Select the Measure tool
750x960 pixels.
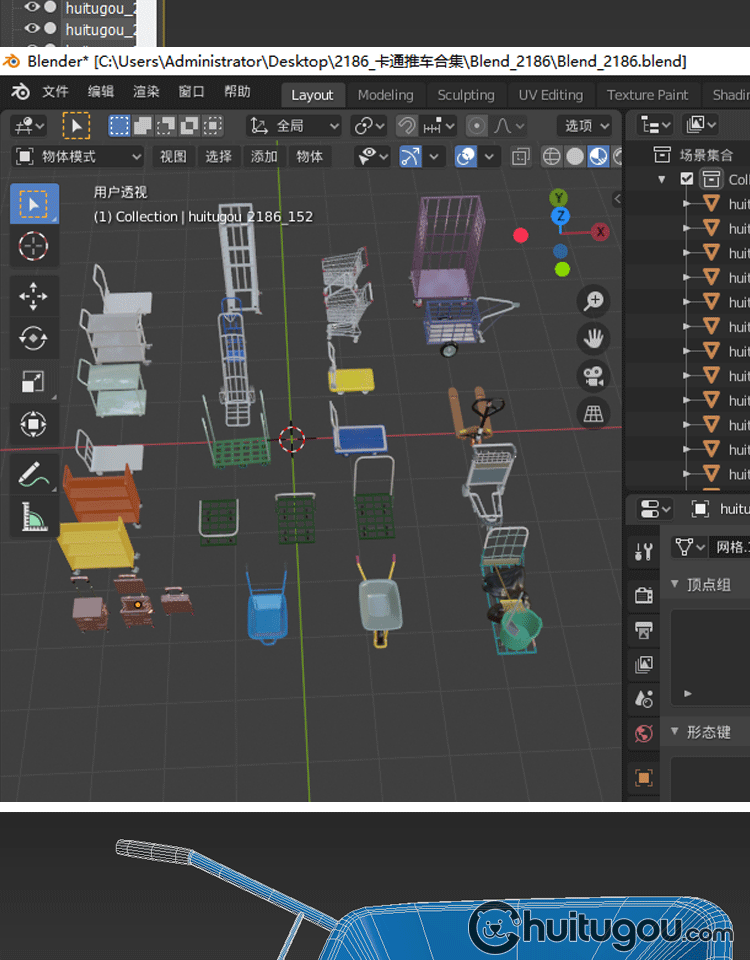pos(34,515)
